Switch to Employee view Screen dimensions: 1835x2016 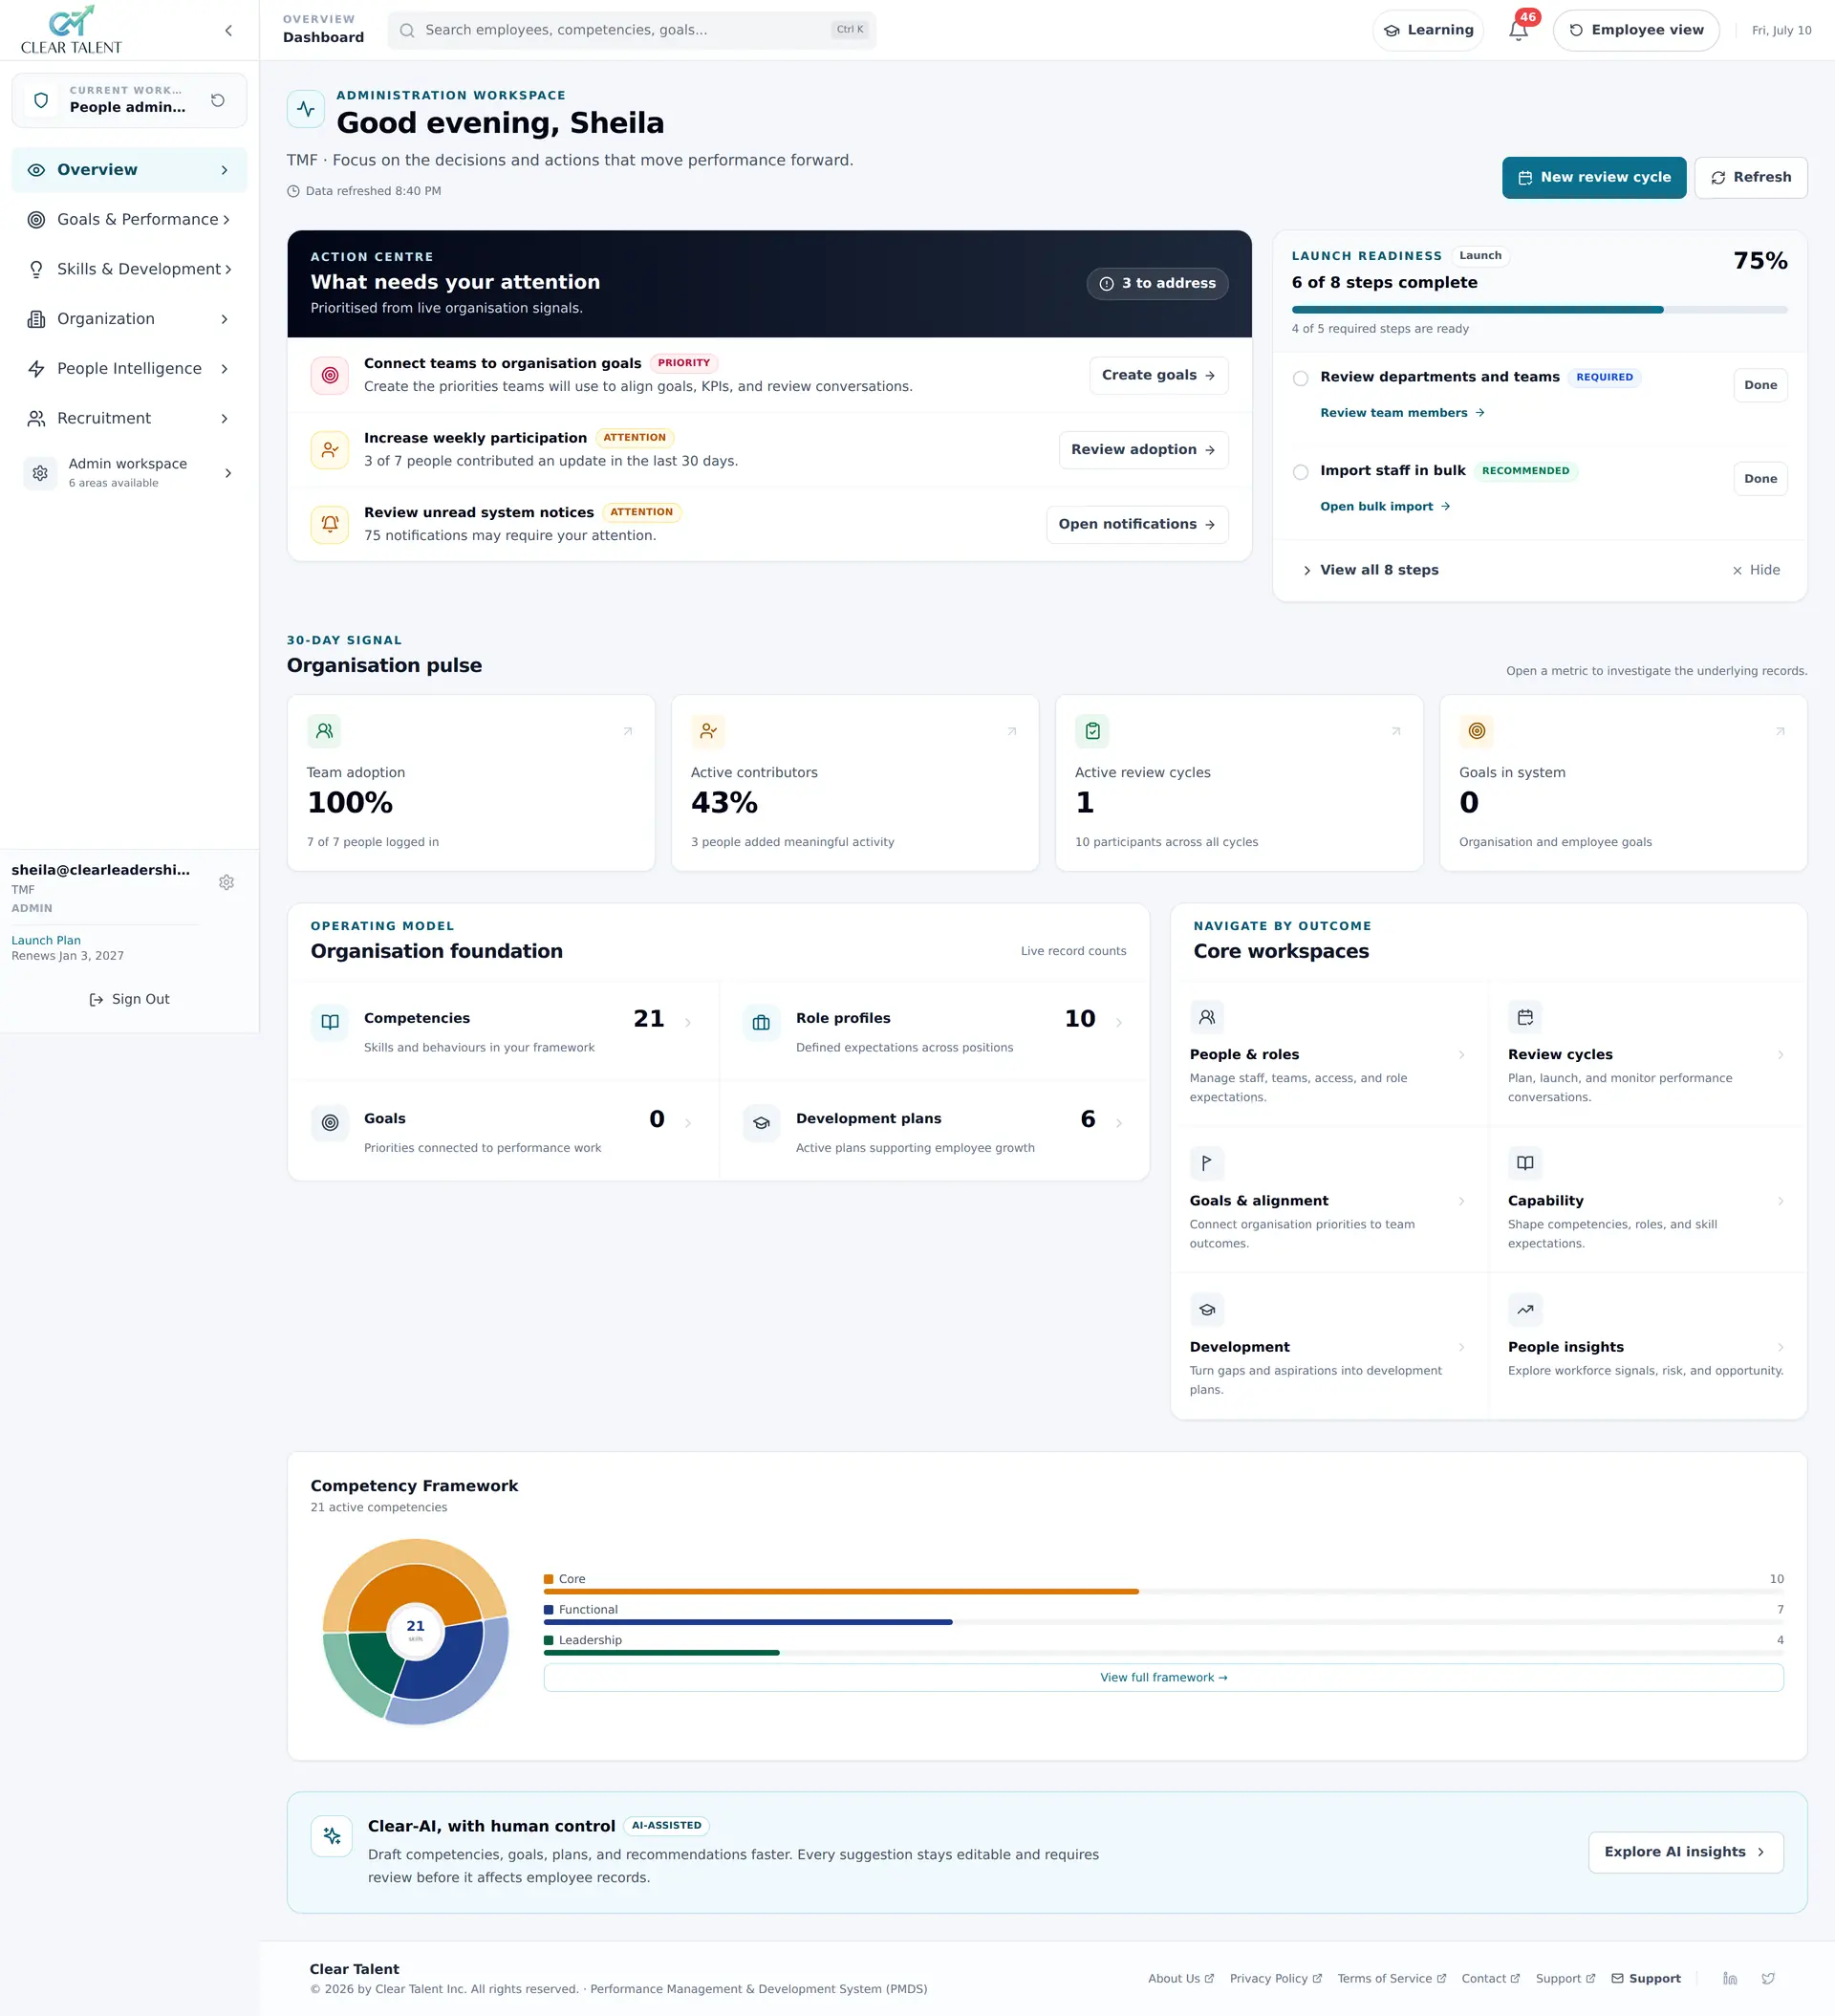pos(1636,30)
